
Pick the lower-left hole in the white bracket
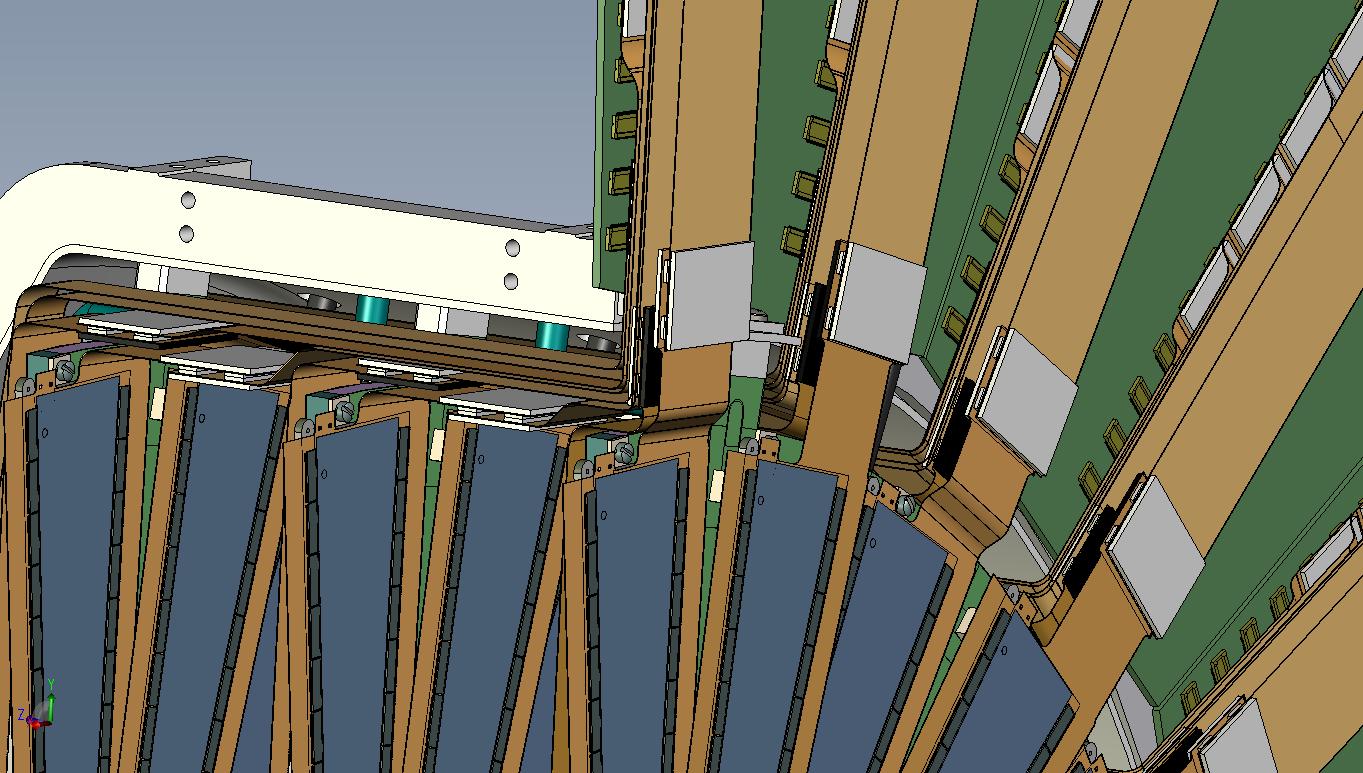(186, 234)
